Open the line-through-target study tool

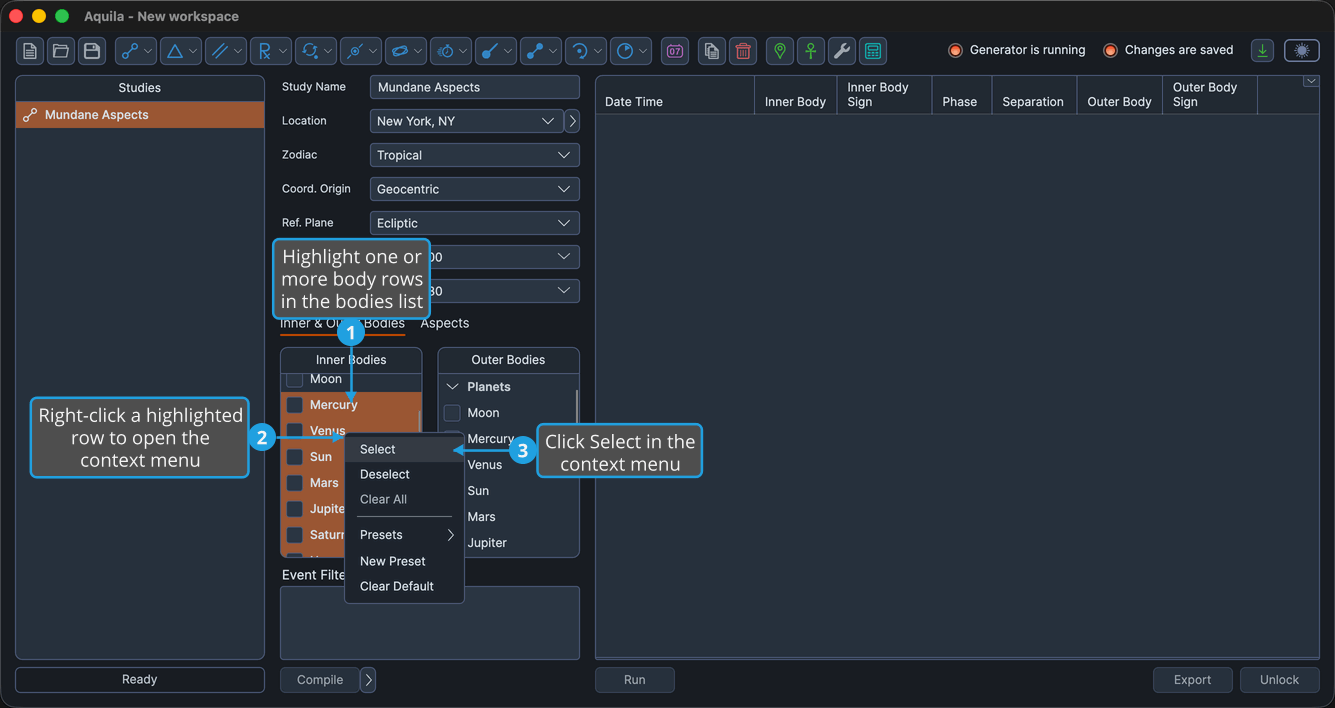[x=361, y=51]
